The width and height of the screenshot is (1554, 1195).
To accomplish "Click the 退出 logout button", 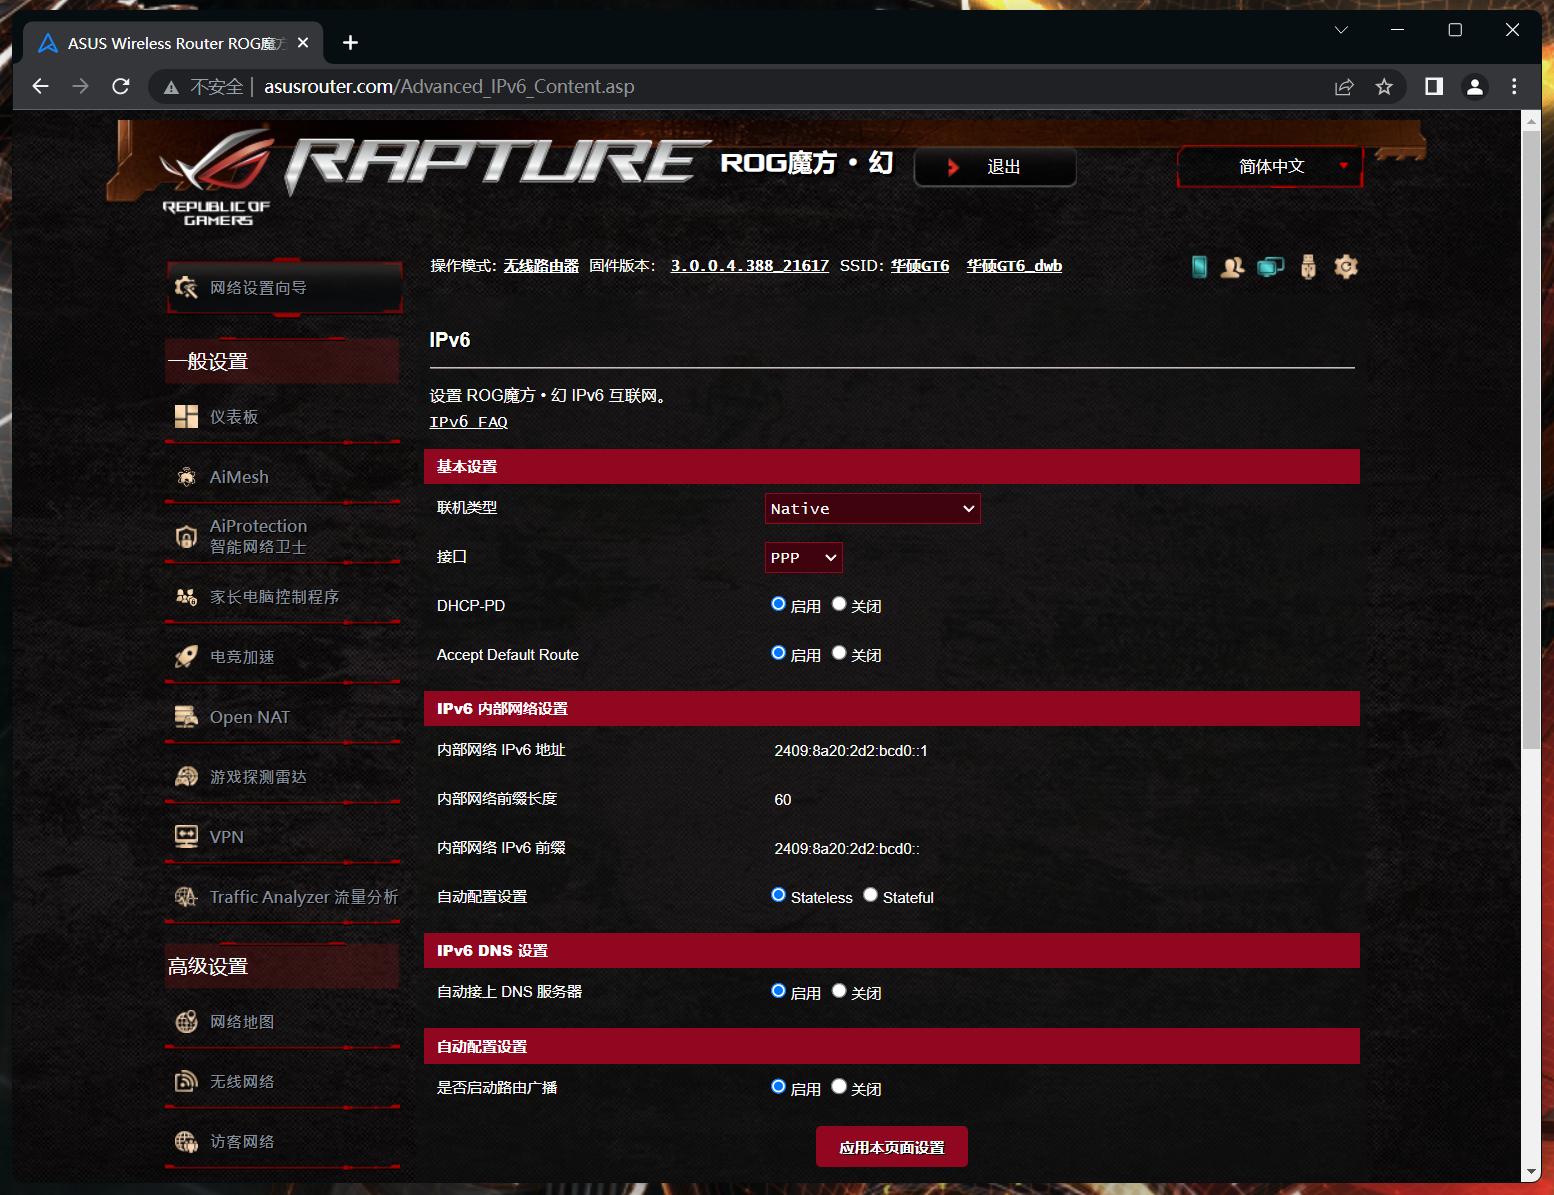I will point(995,167).
